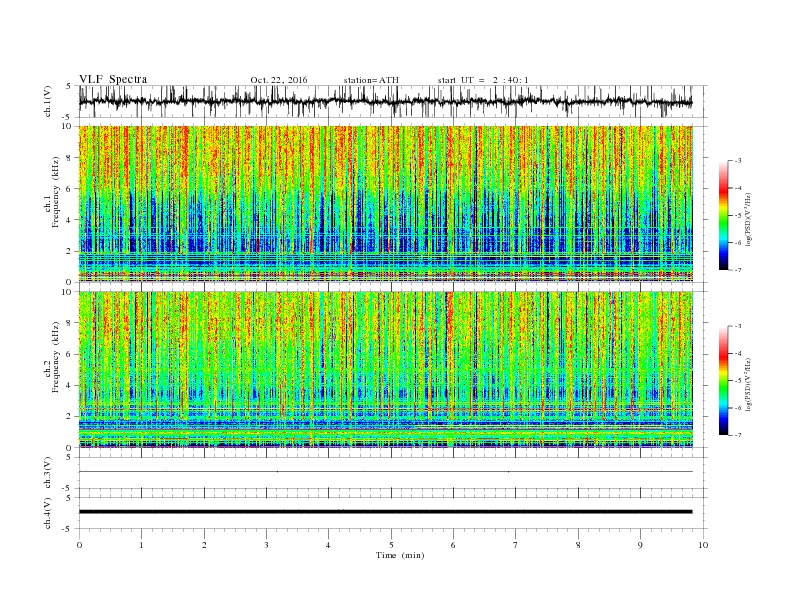This screenshot has width=792, height=612.
Task: Click the "6" kHz tick on ch.2 spectrogram
Action: (x=69, y=354)
